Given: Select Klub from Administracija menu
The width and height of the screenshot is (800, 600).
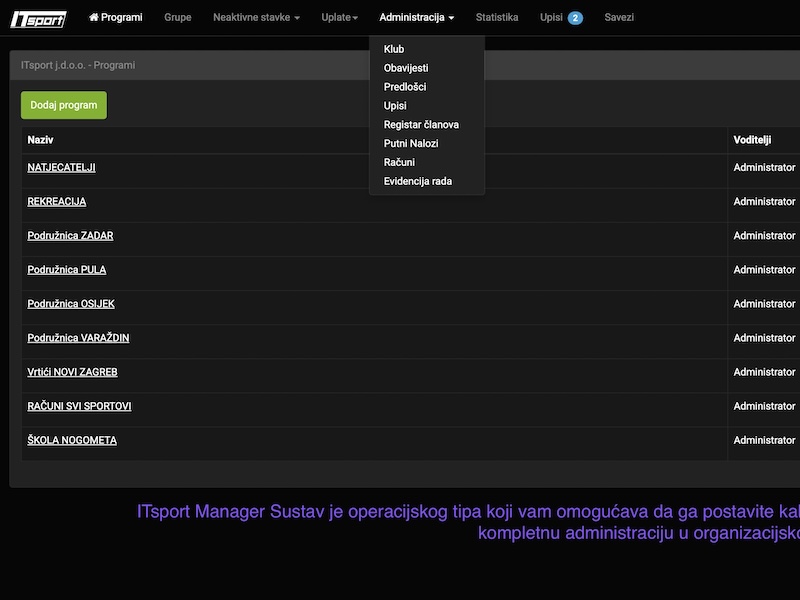Looking at the screenshot, I should [394, 49].
